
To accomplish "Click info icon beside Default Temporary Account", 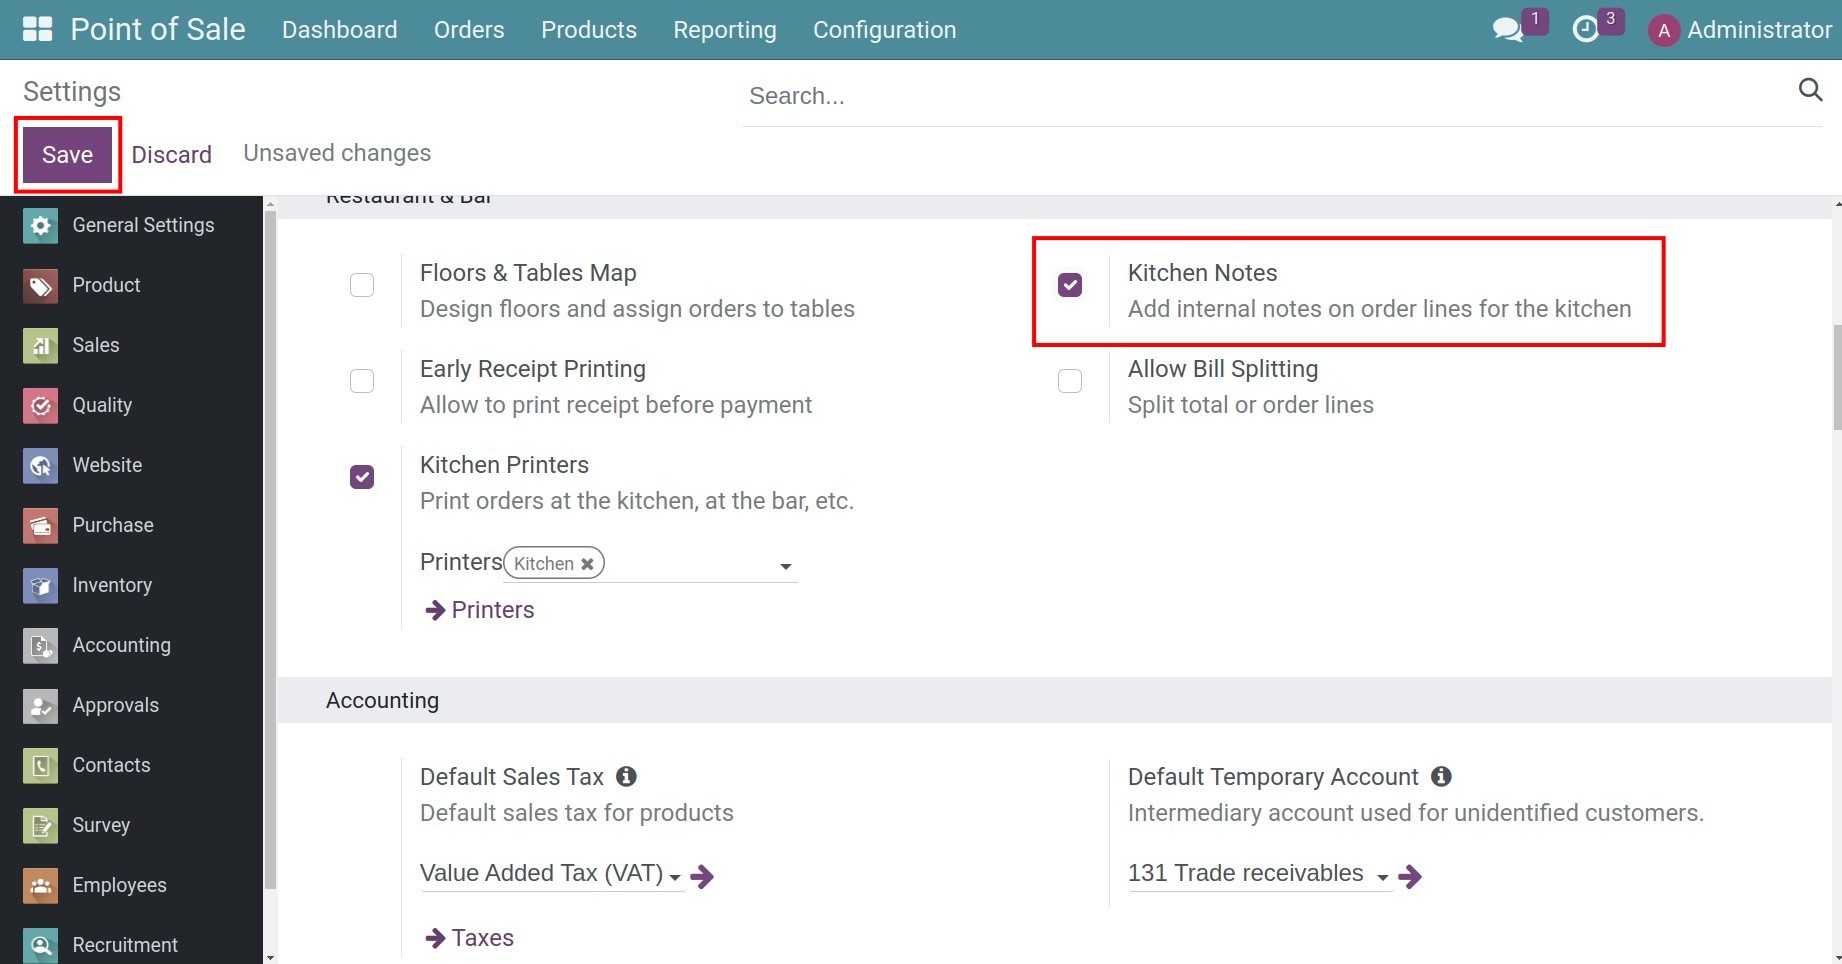I will click(x=1441, y=776).
